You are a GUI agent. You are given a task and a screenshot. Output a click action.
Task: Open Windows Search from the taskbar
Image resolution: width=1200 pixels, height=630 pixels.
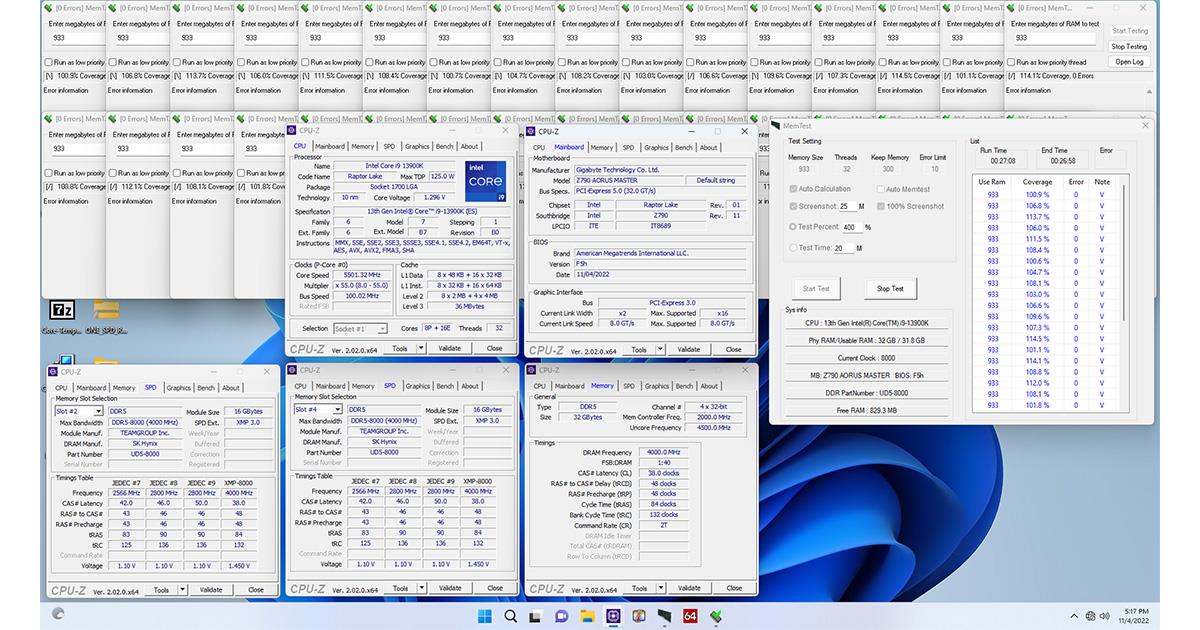[510, 614]
